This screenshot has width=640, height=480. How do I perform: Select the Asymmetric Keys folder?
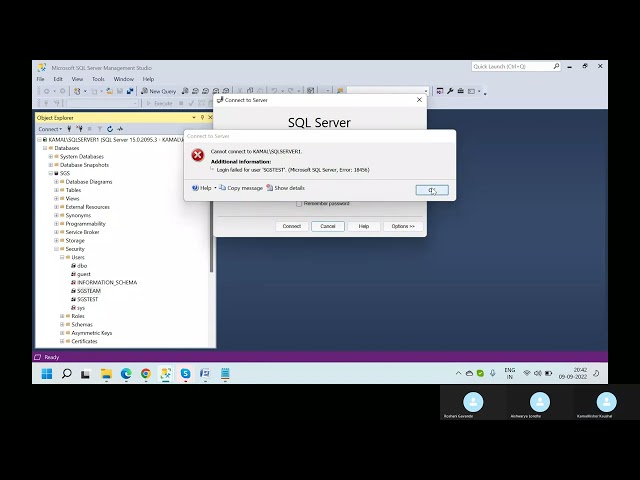91,333
